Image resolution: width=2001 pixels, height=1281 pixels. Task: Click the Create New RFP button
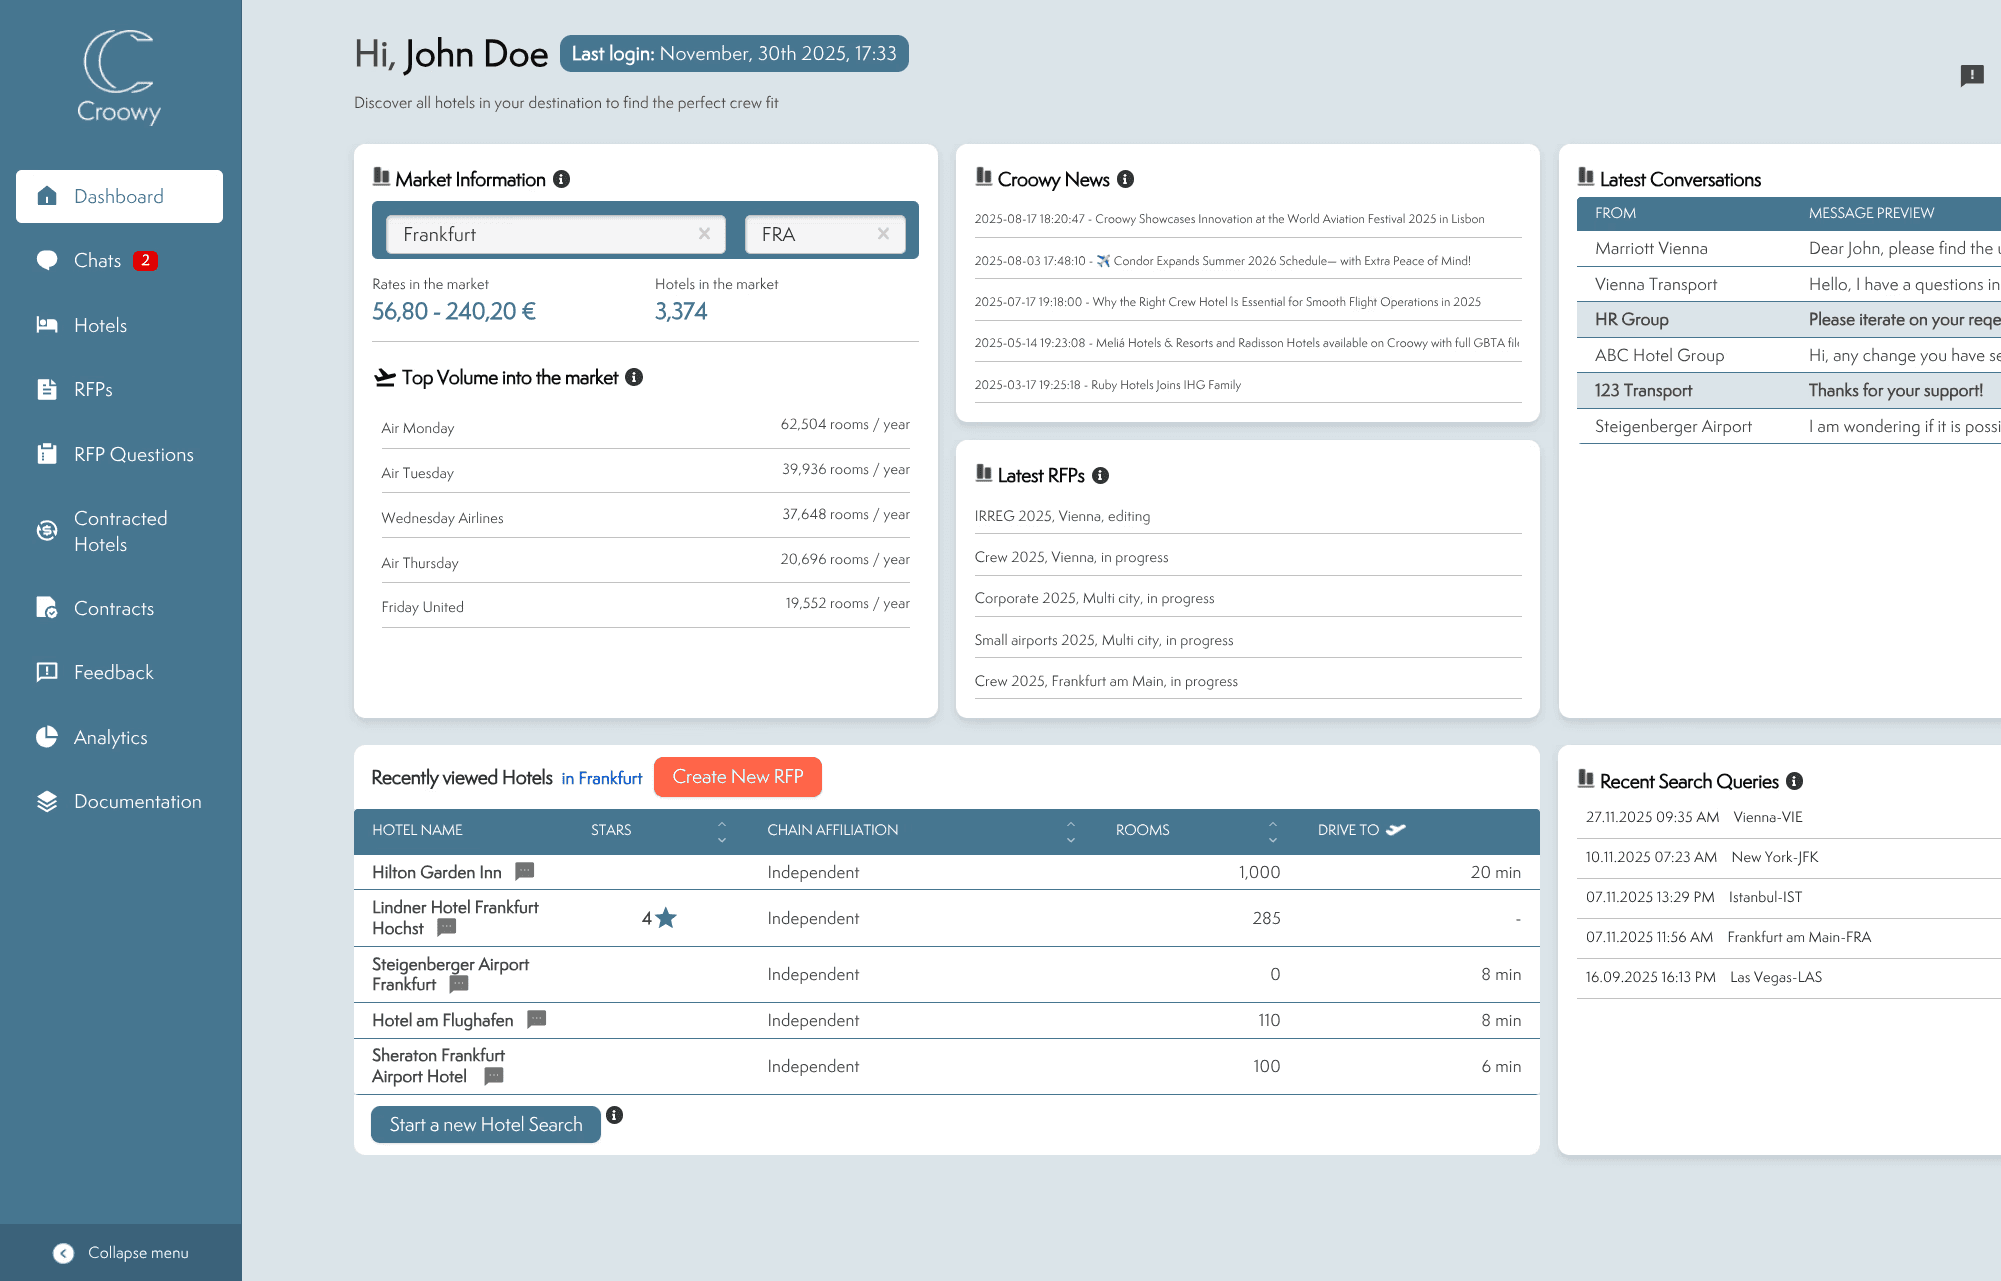(737, 776)
